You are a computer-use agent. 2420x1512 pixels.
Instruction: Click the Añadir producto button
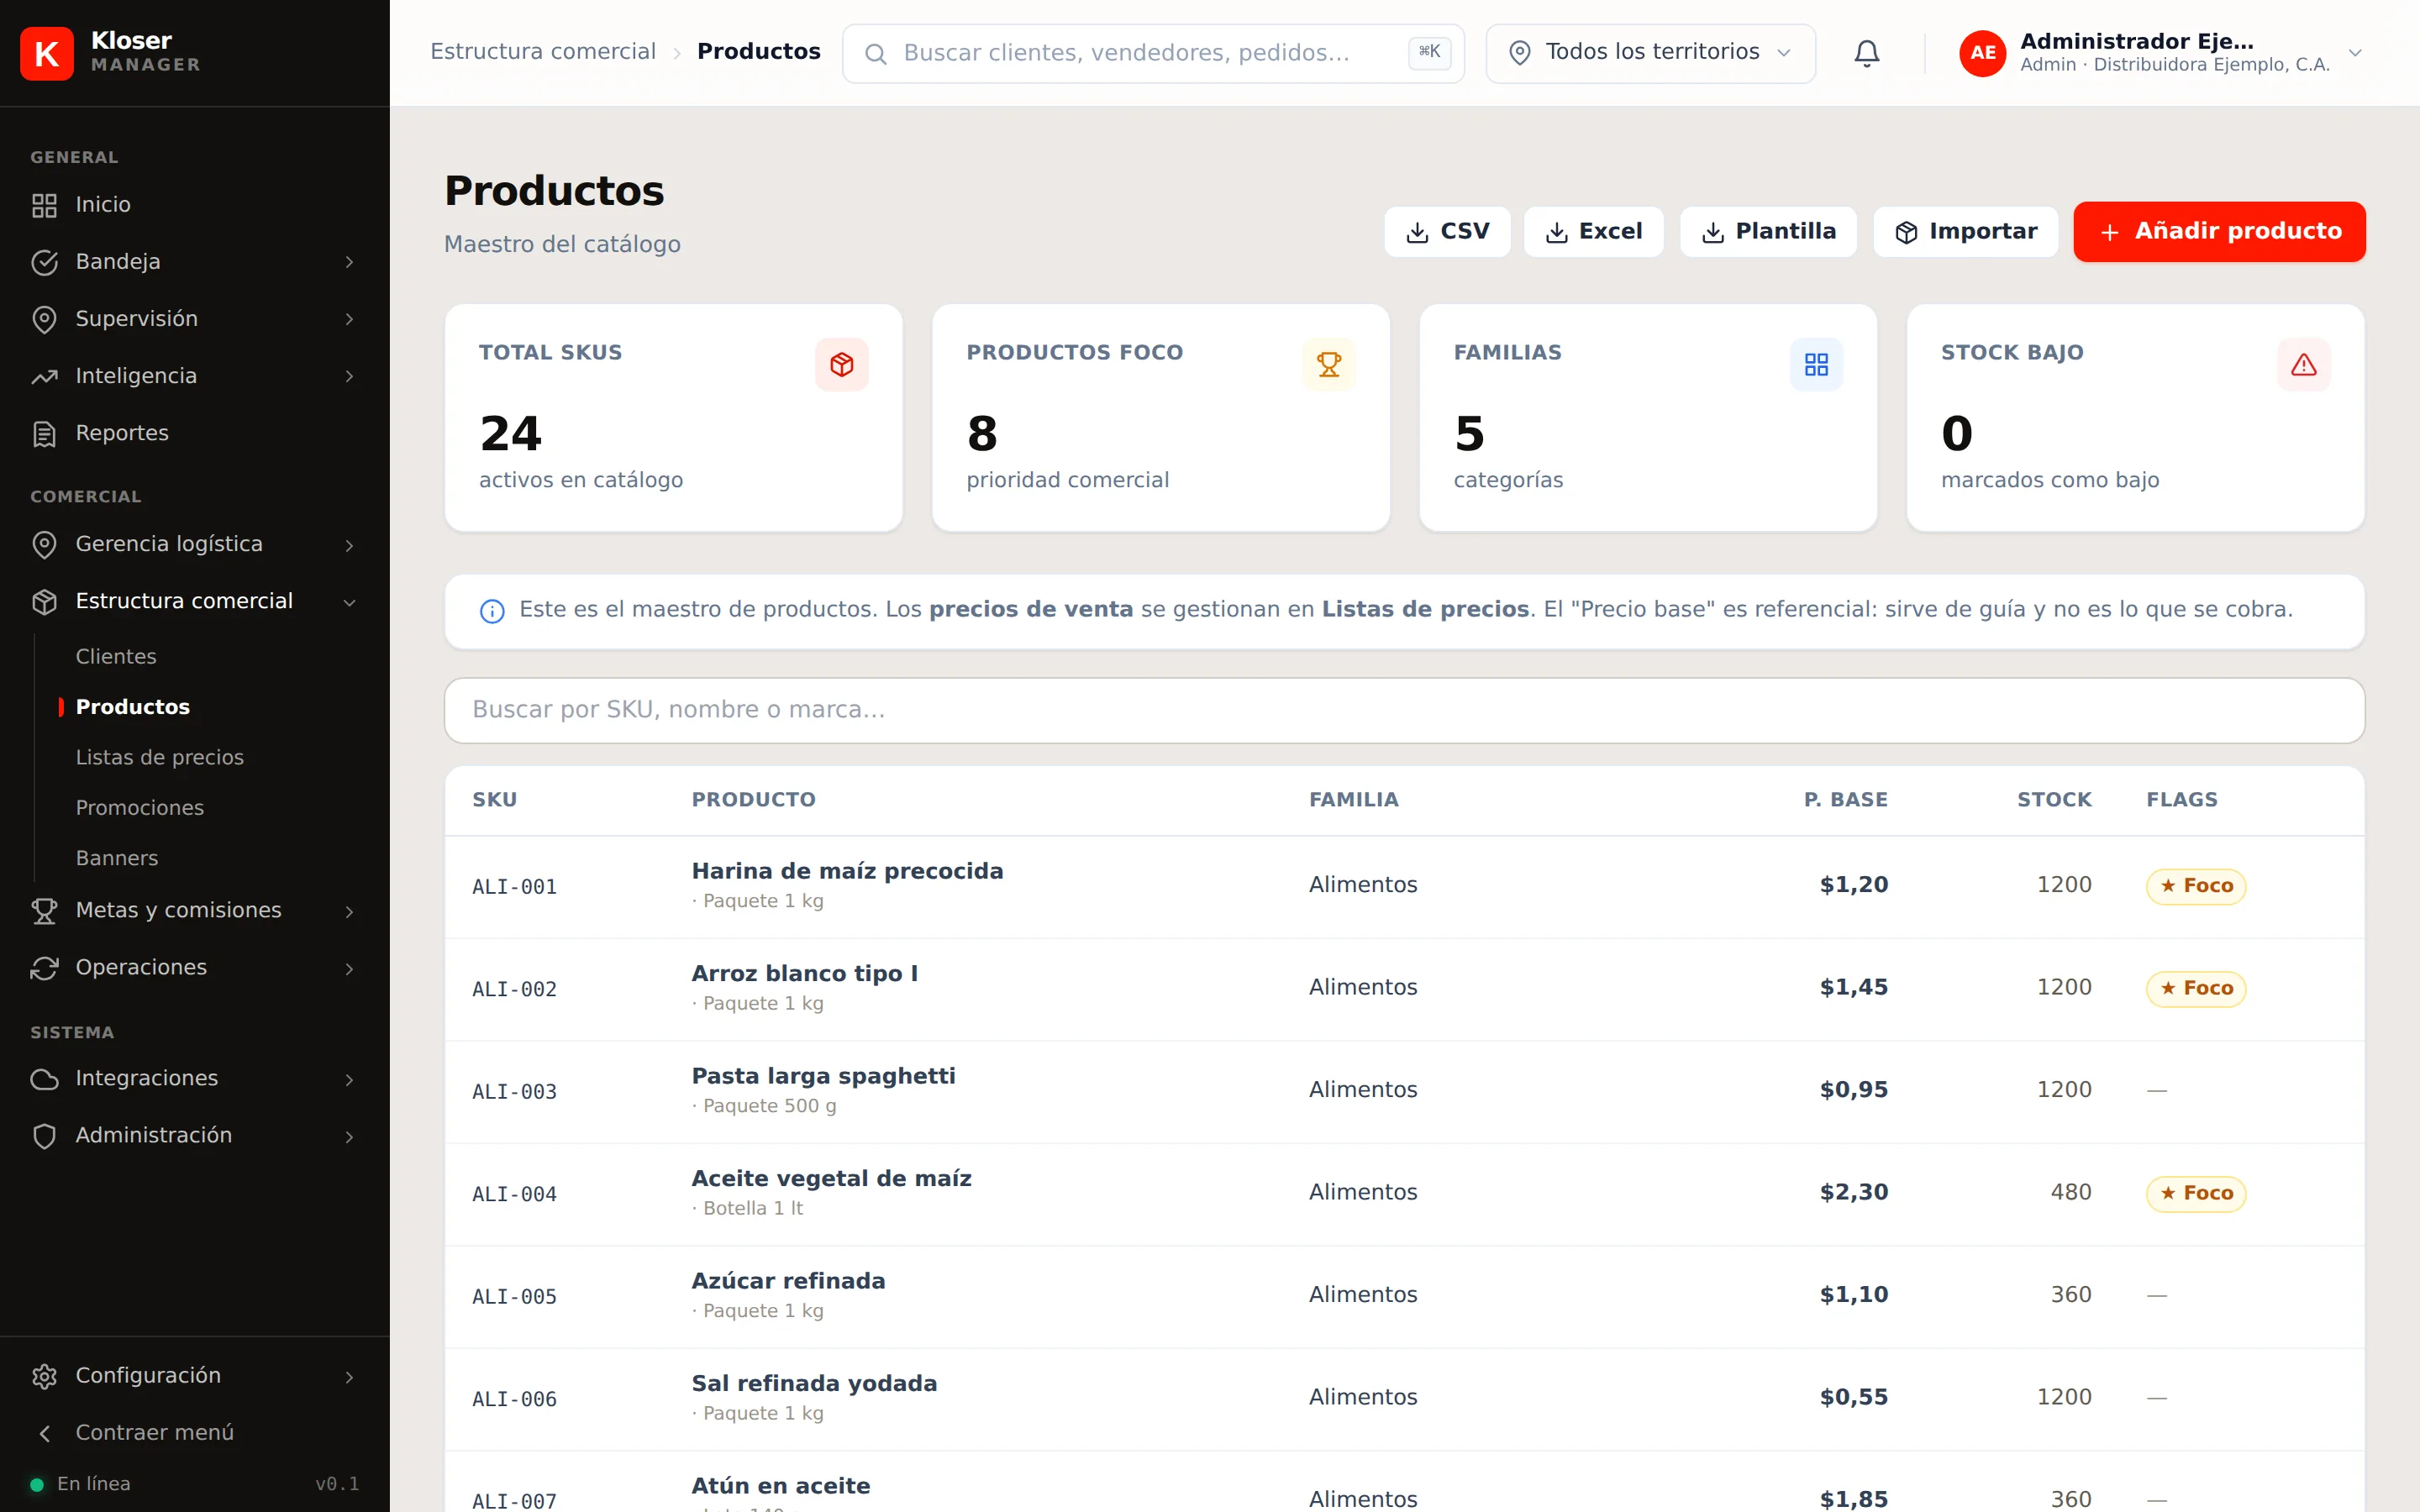(2219, 232)
